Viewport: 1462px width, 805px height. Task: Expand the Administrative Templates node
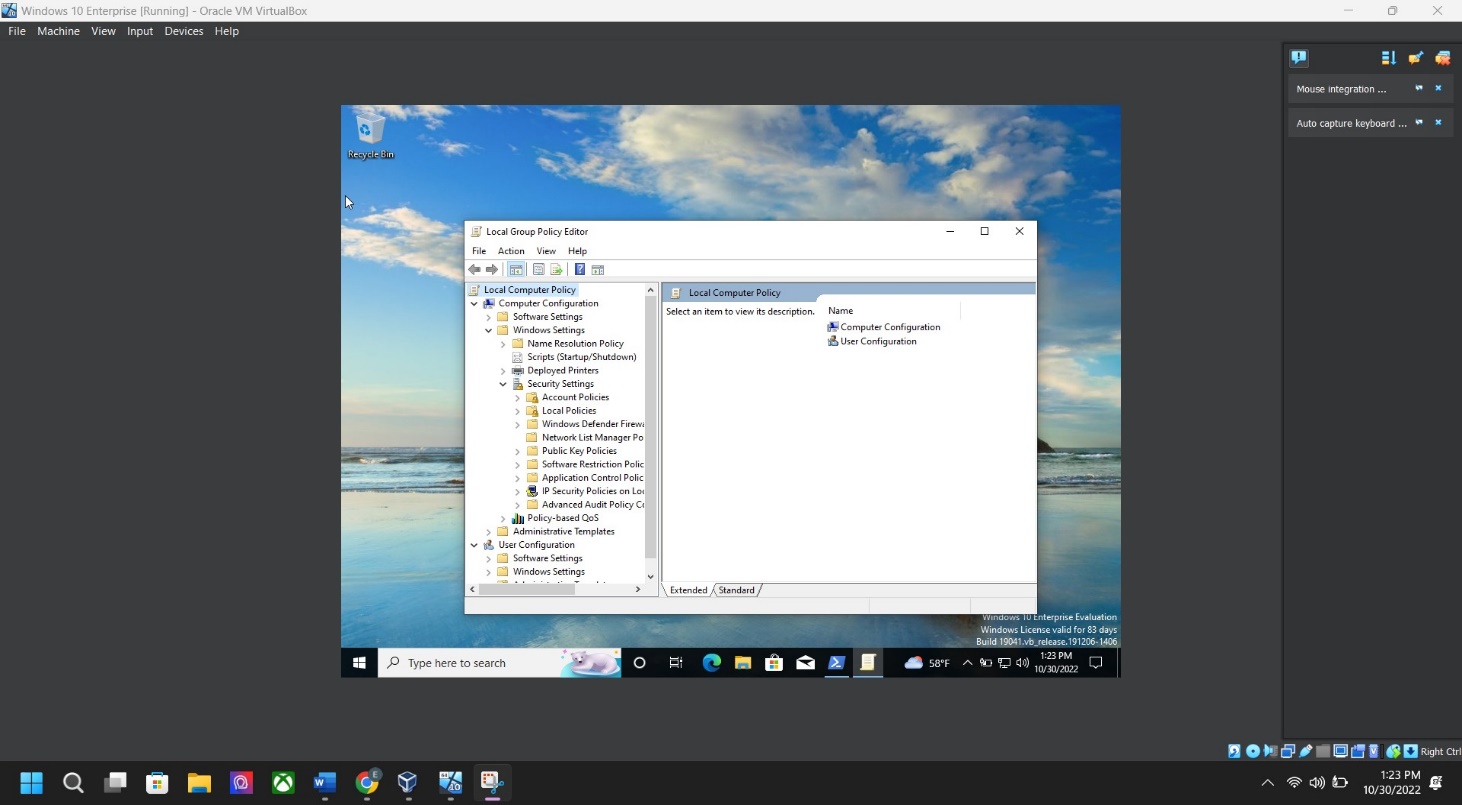(489, 532)
